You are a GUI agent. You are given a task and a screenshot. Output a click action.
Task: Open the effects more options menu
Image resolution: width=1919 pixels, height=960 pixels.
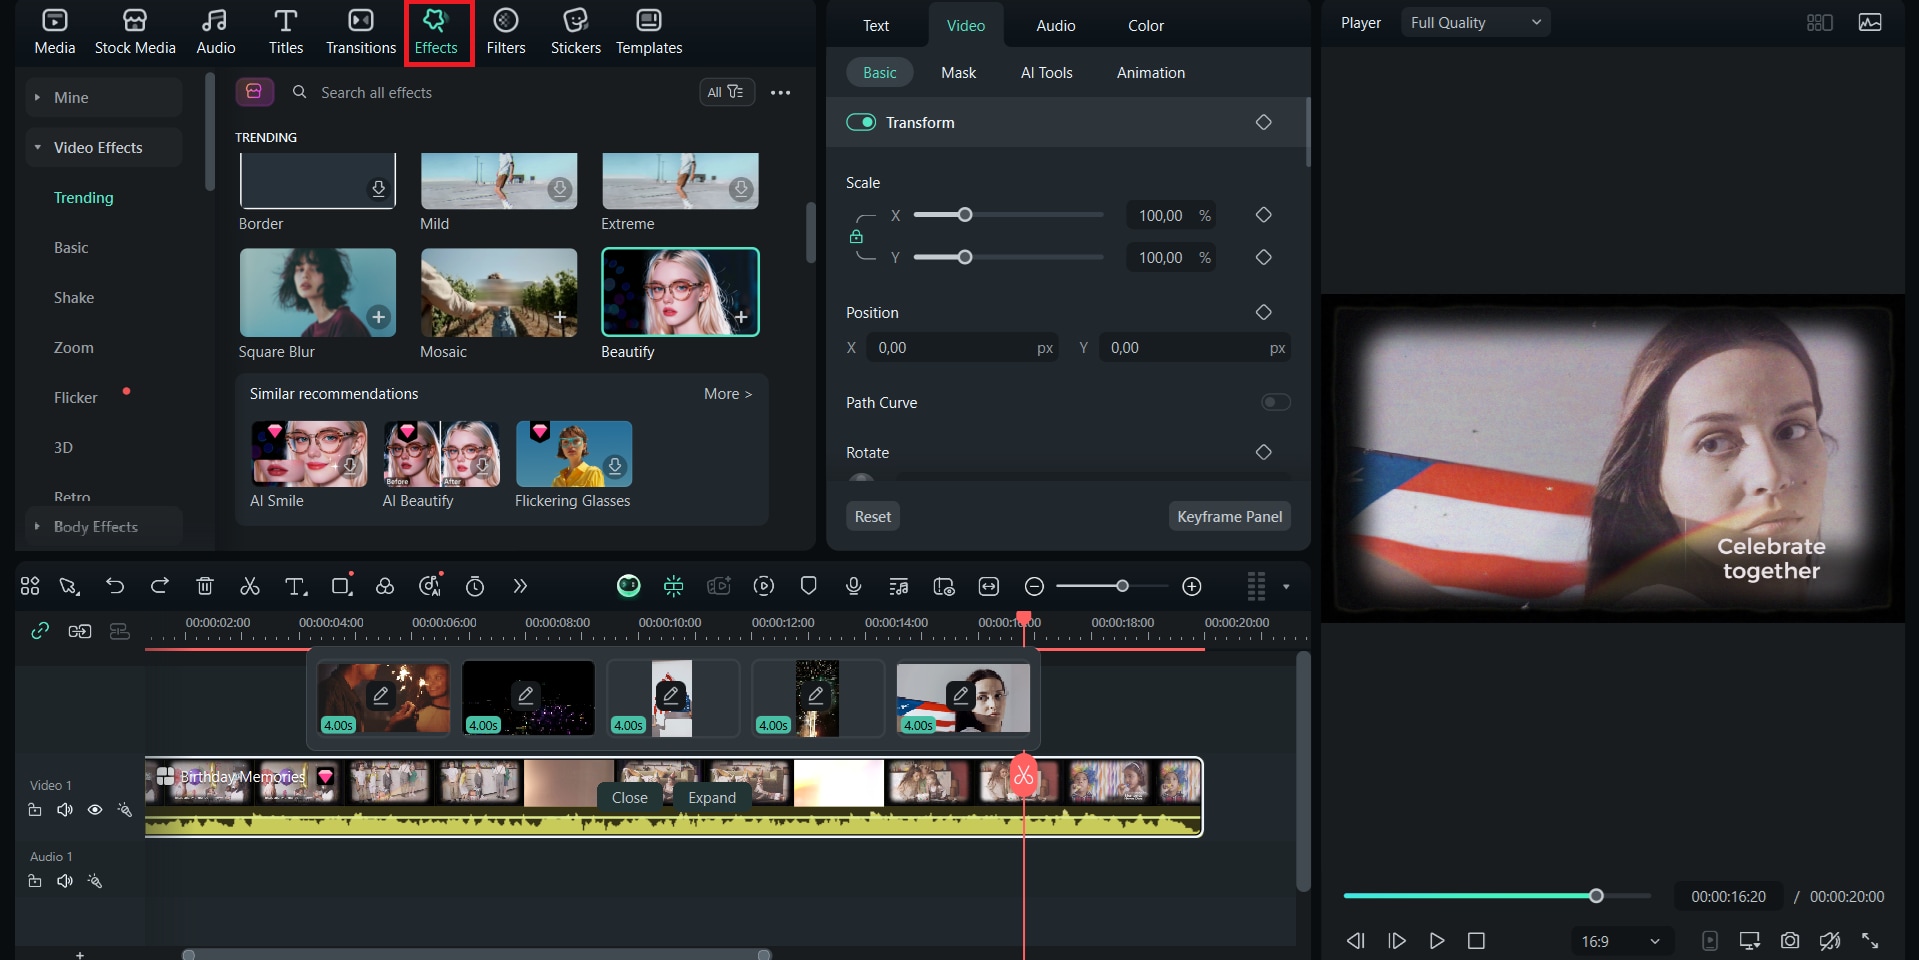[x=781, y=92]
